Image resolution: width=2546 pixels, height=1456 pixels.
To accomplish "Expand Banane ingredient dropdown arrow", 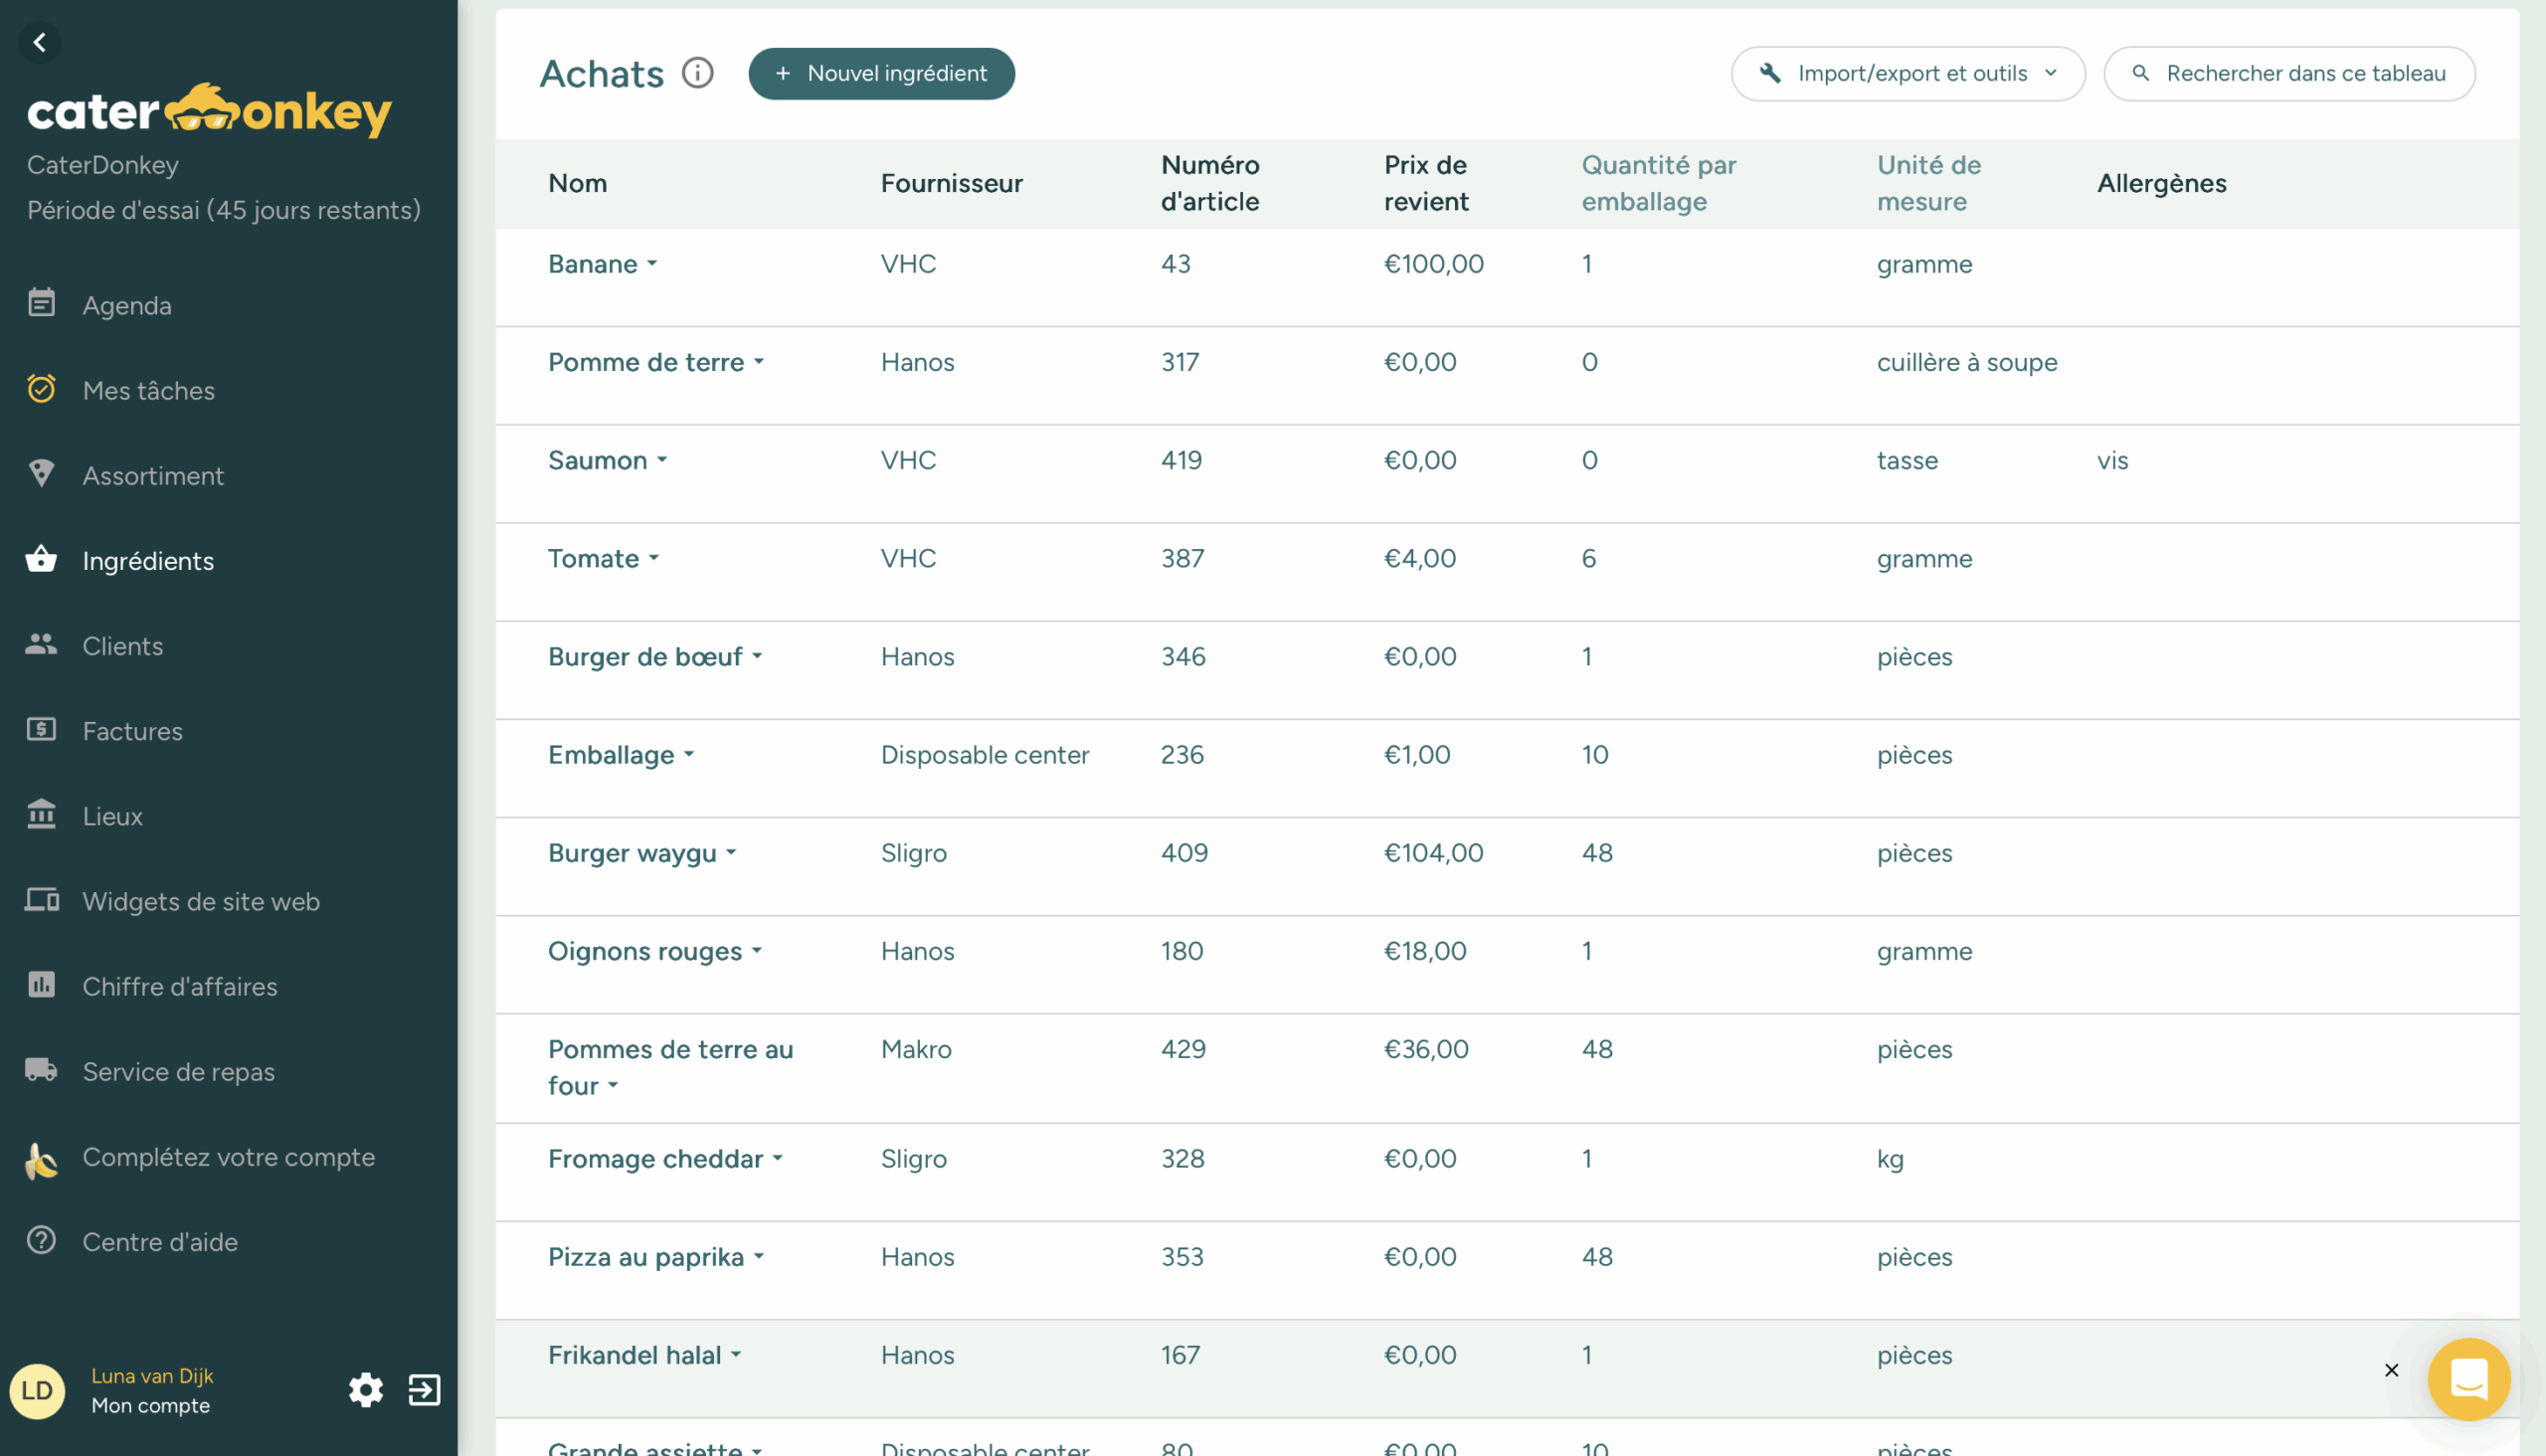I will click(x=652, y=264).
